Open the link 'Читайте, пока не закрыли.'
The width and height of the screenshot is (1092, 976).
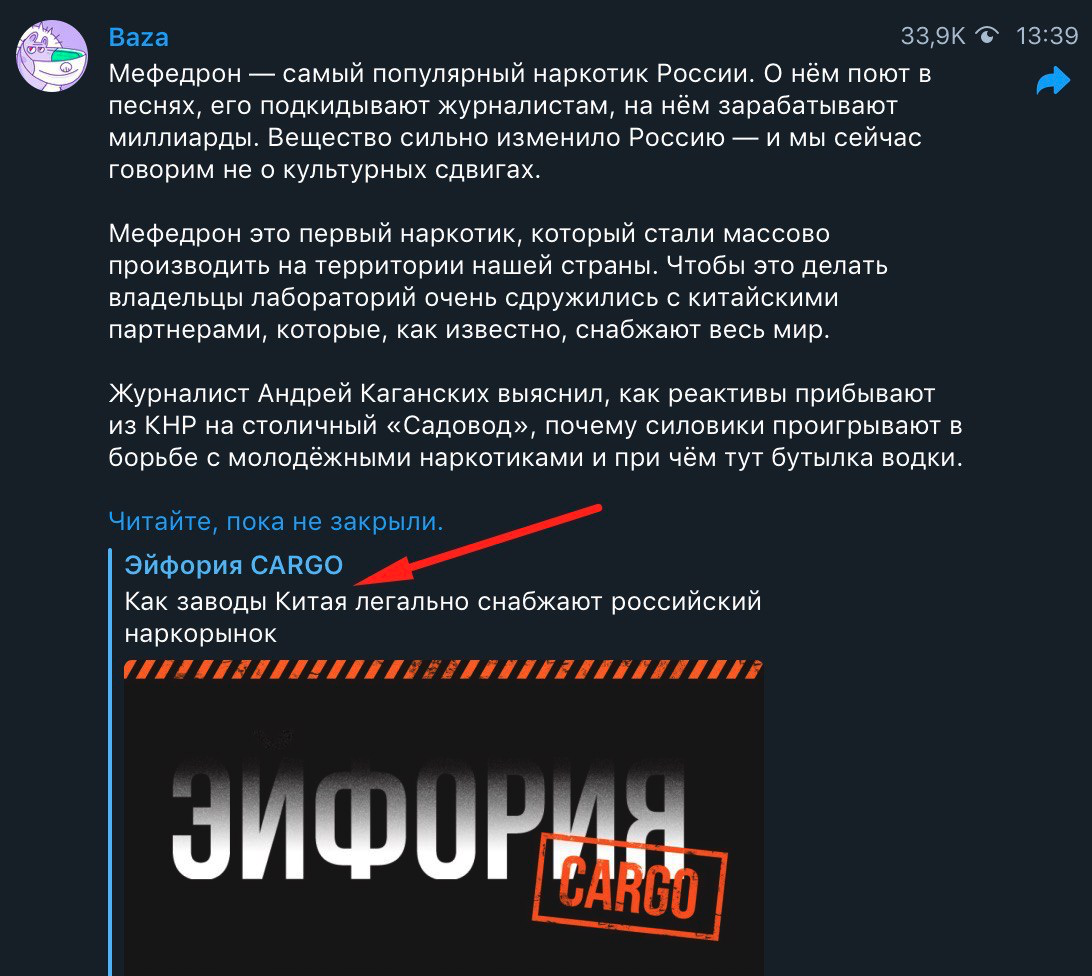[276, 521]
